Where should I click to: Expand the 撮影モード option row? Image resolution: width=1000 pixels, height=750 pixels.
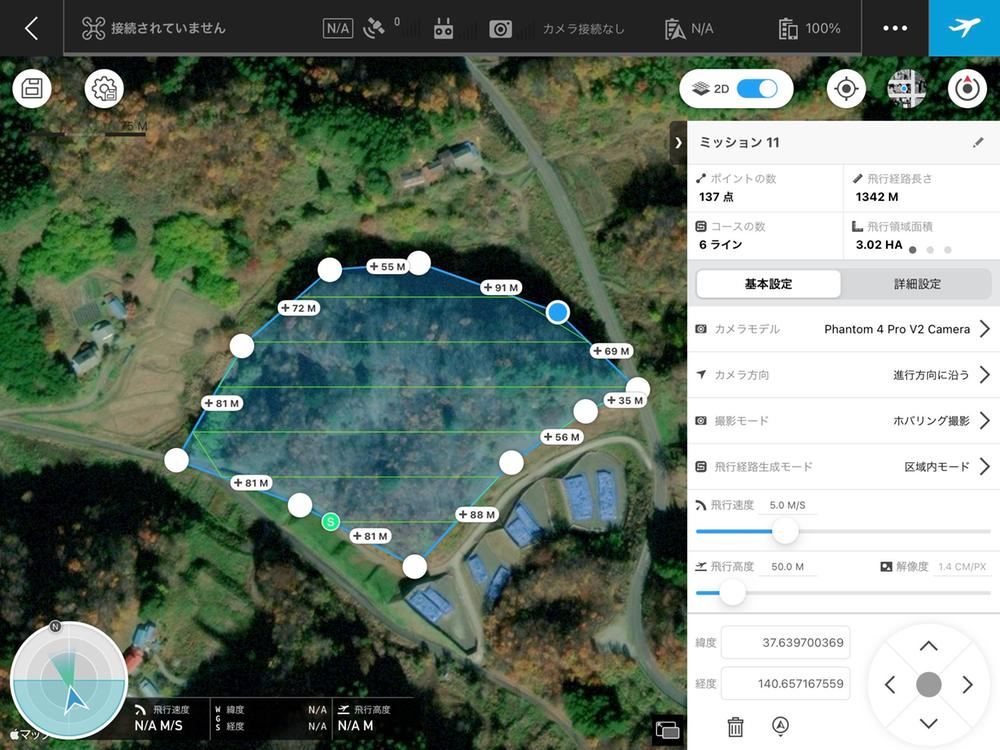pyautogui.click(x=843, y=421)
